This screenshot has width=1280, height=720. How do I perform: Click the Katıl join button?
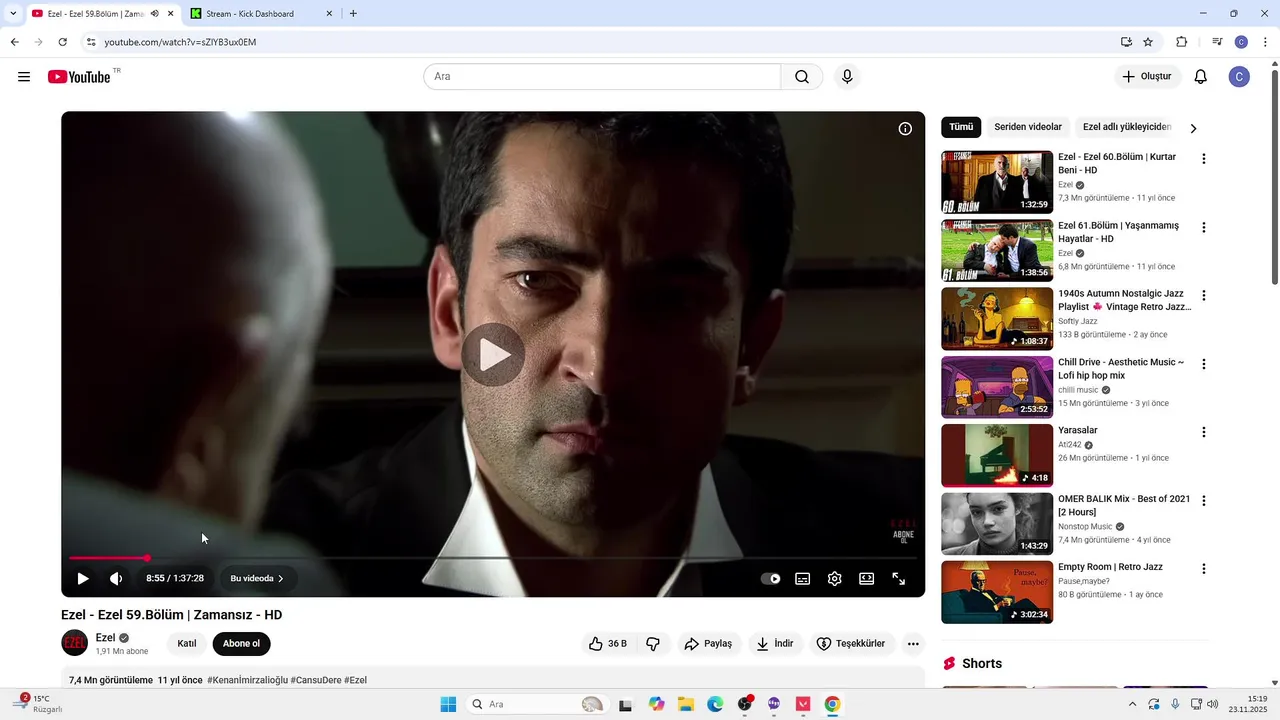click(187, 644)
